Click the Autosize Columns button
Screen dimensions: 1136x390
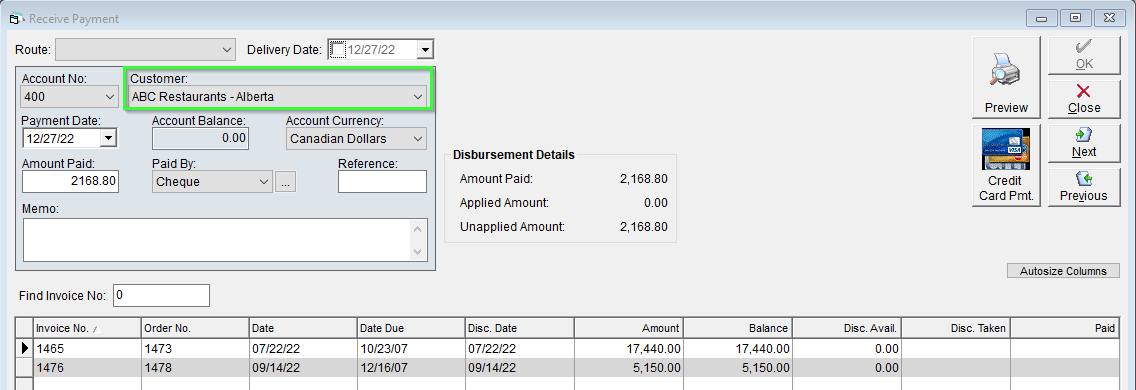tap(1064, 271)
